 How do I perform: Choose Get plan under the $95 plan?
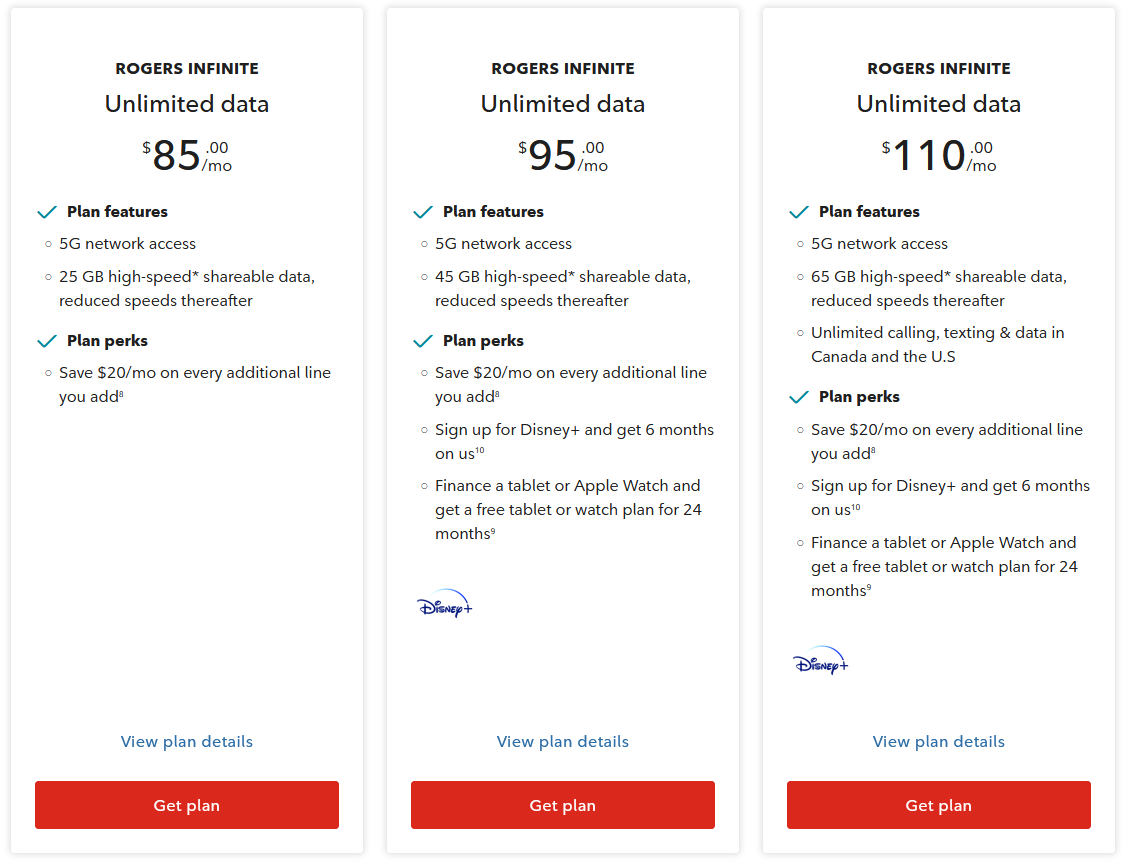point(563,805)
